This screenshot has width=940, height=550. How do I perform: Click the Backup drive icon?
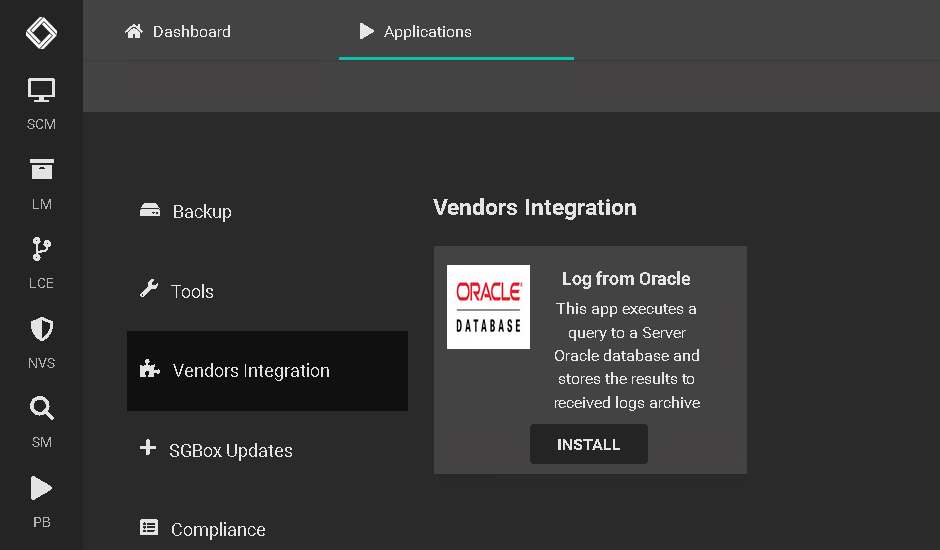tap(150, 210)
